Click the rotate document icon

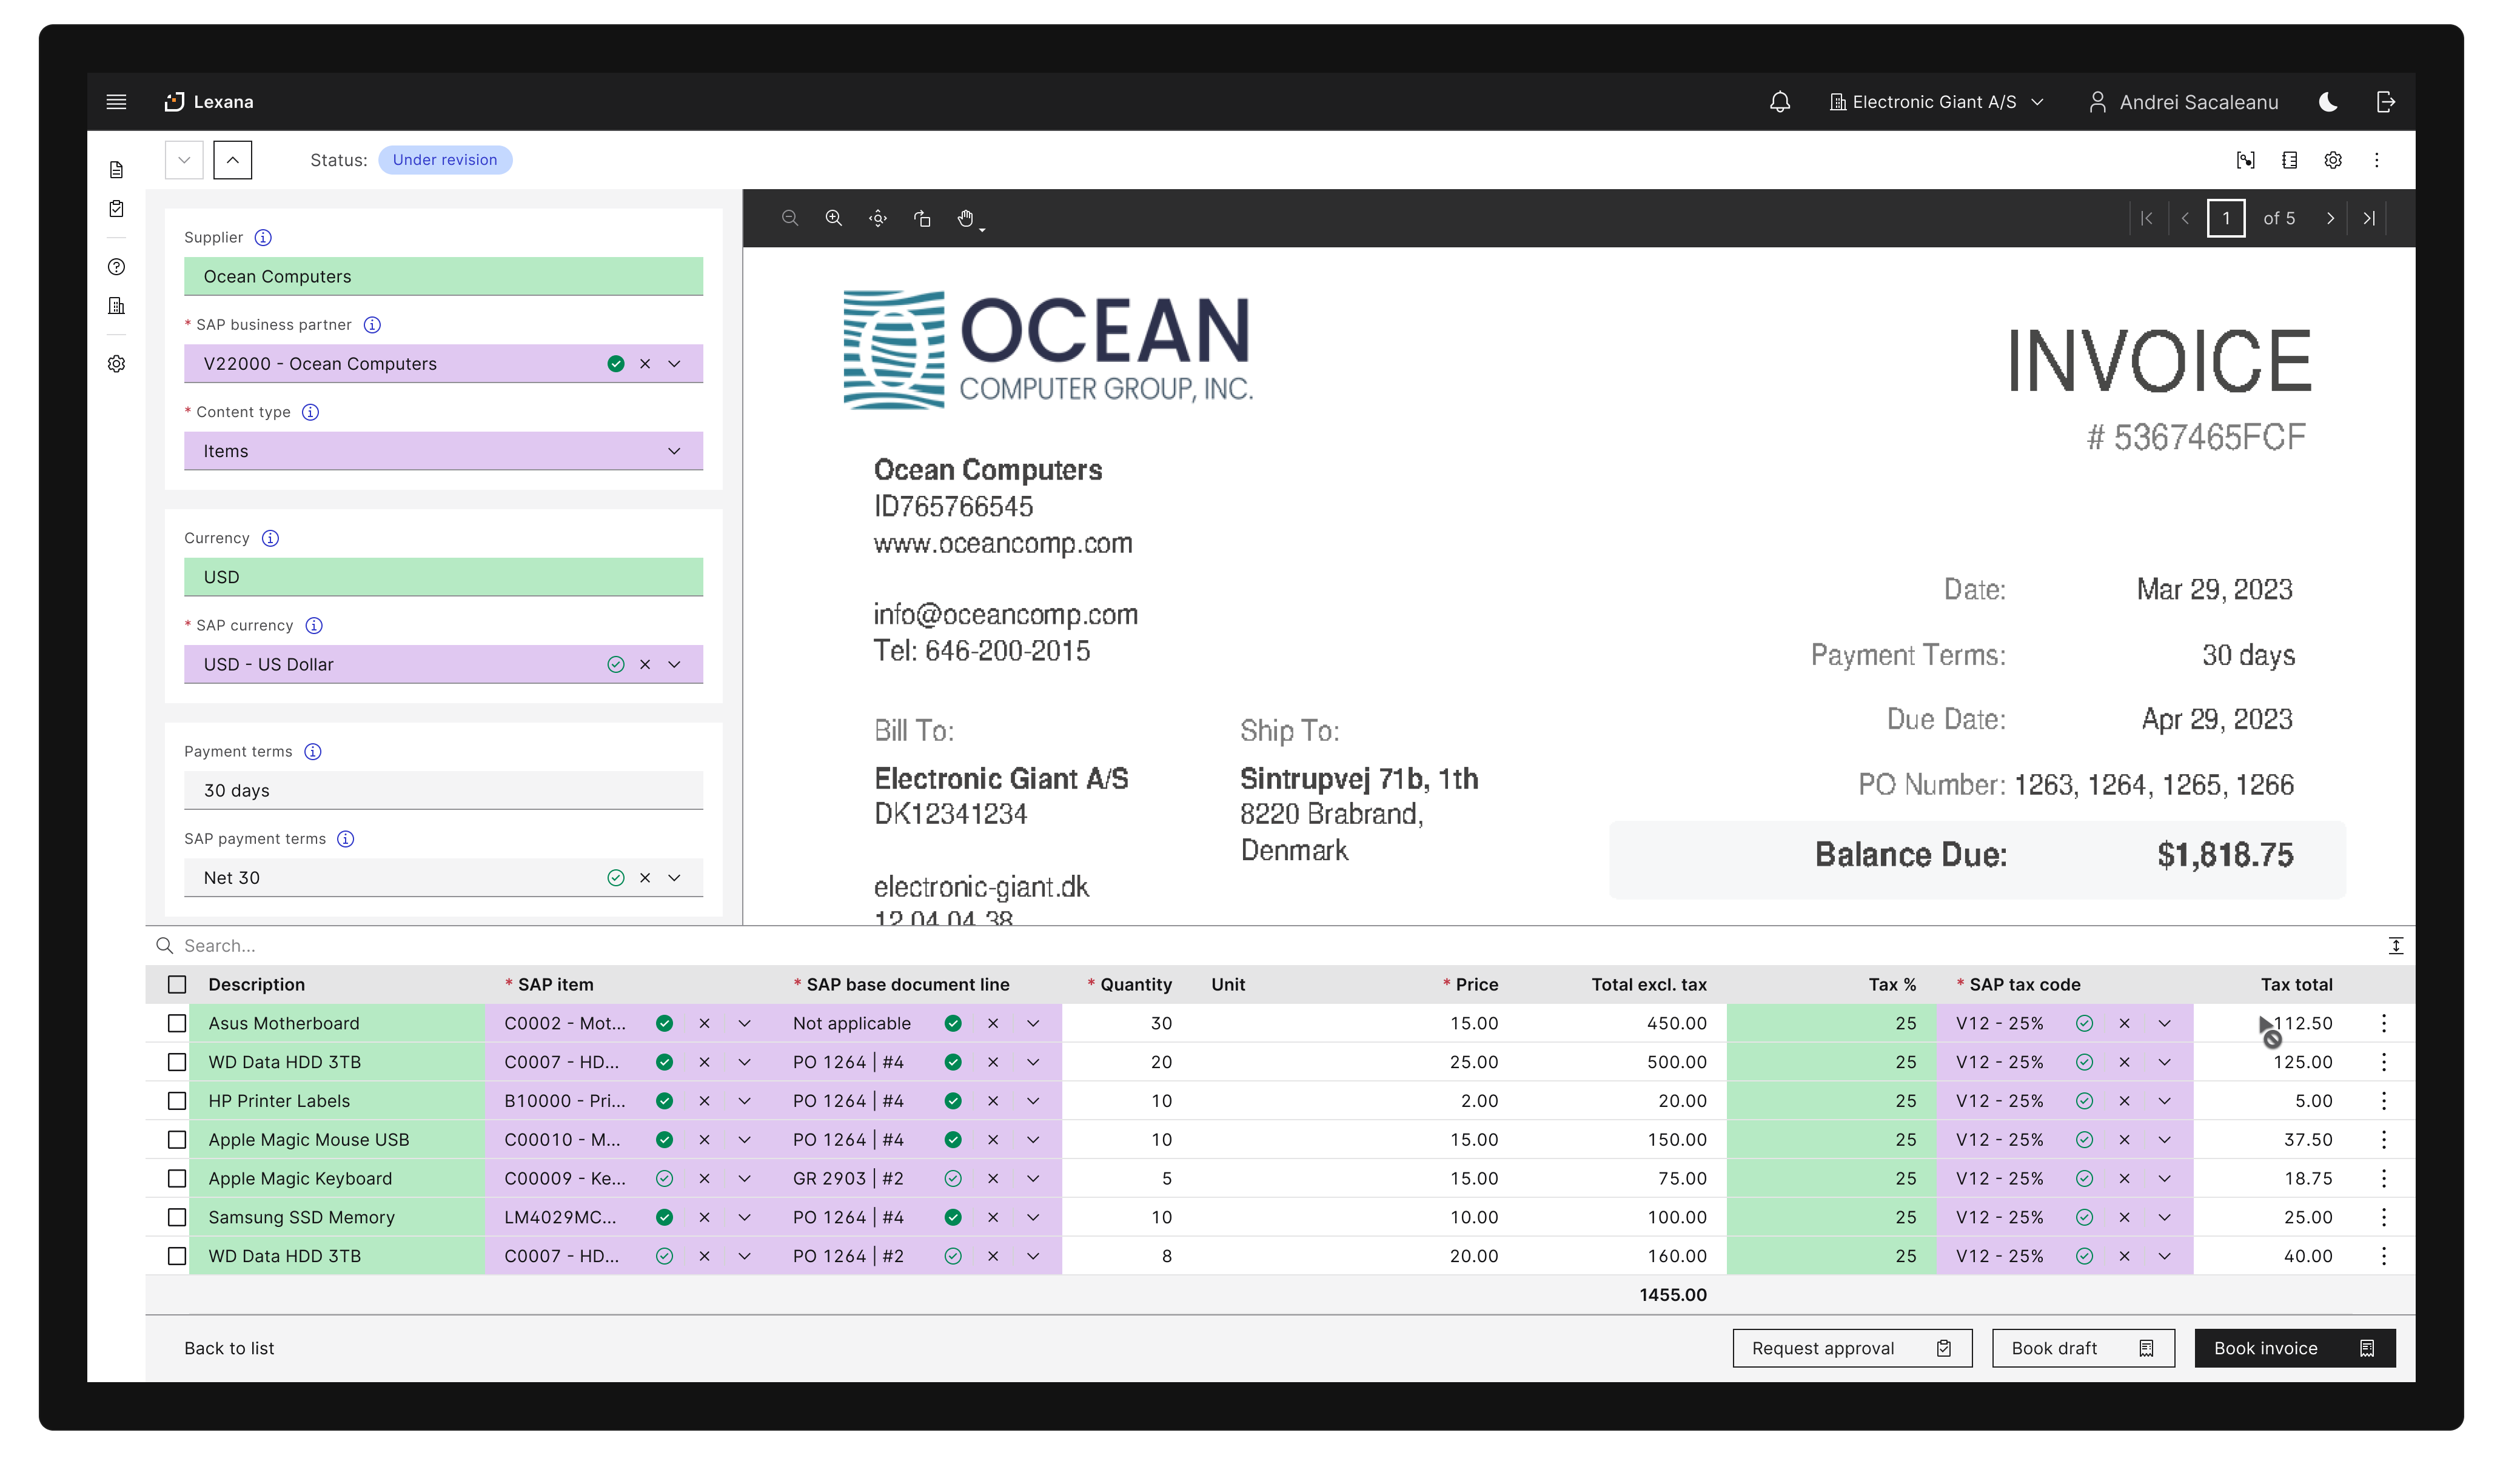(x=922, y=218)
